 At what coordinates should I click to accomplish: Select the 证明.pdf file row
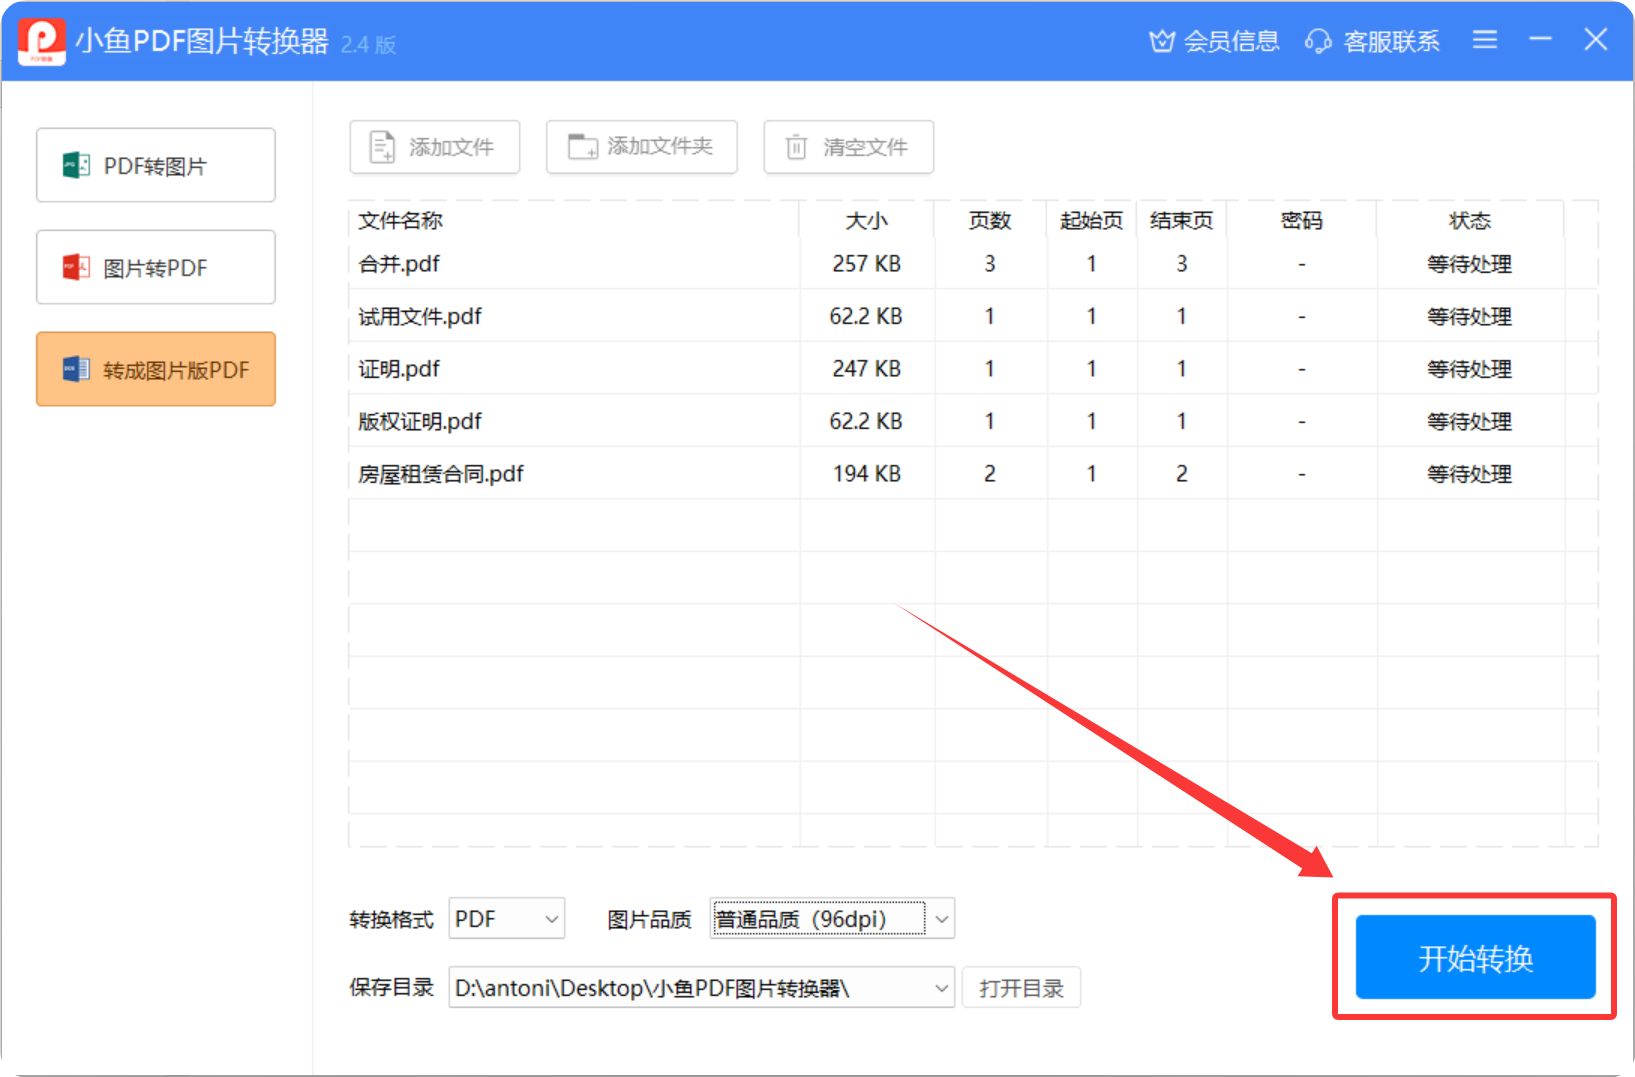(x=397, y=368)
